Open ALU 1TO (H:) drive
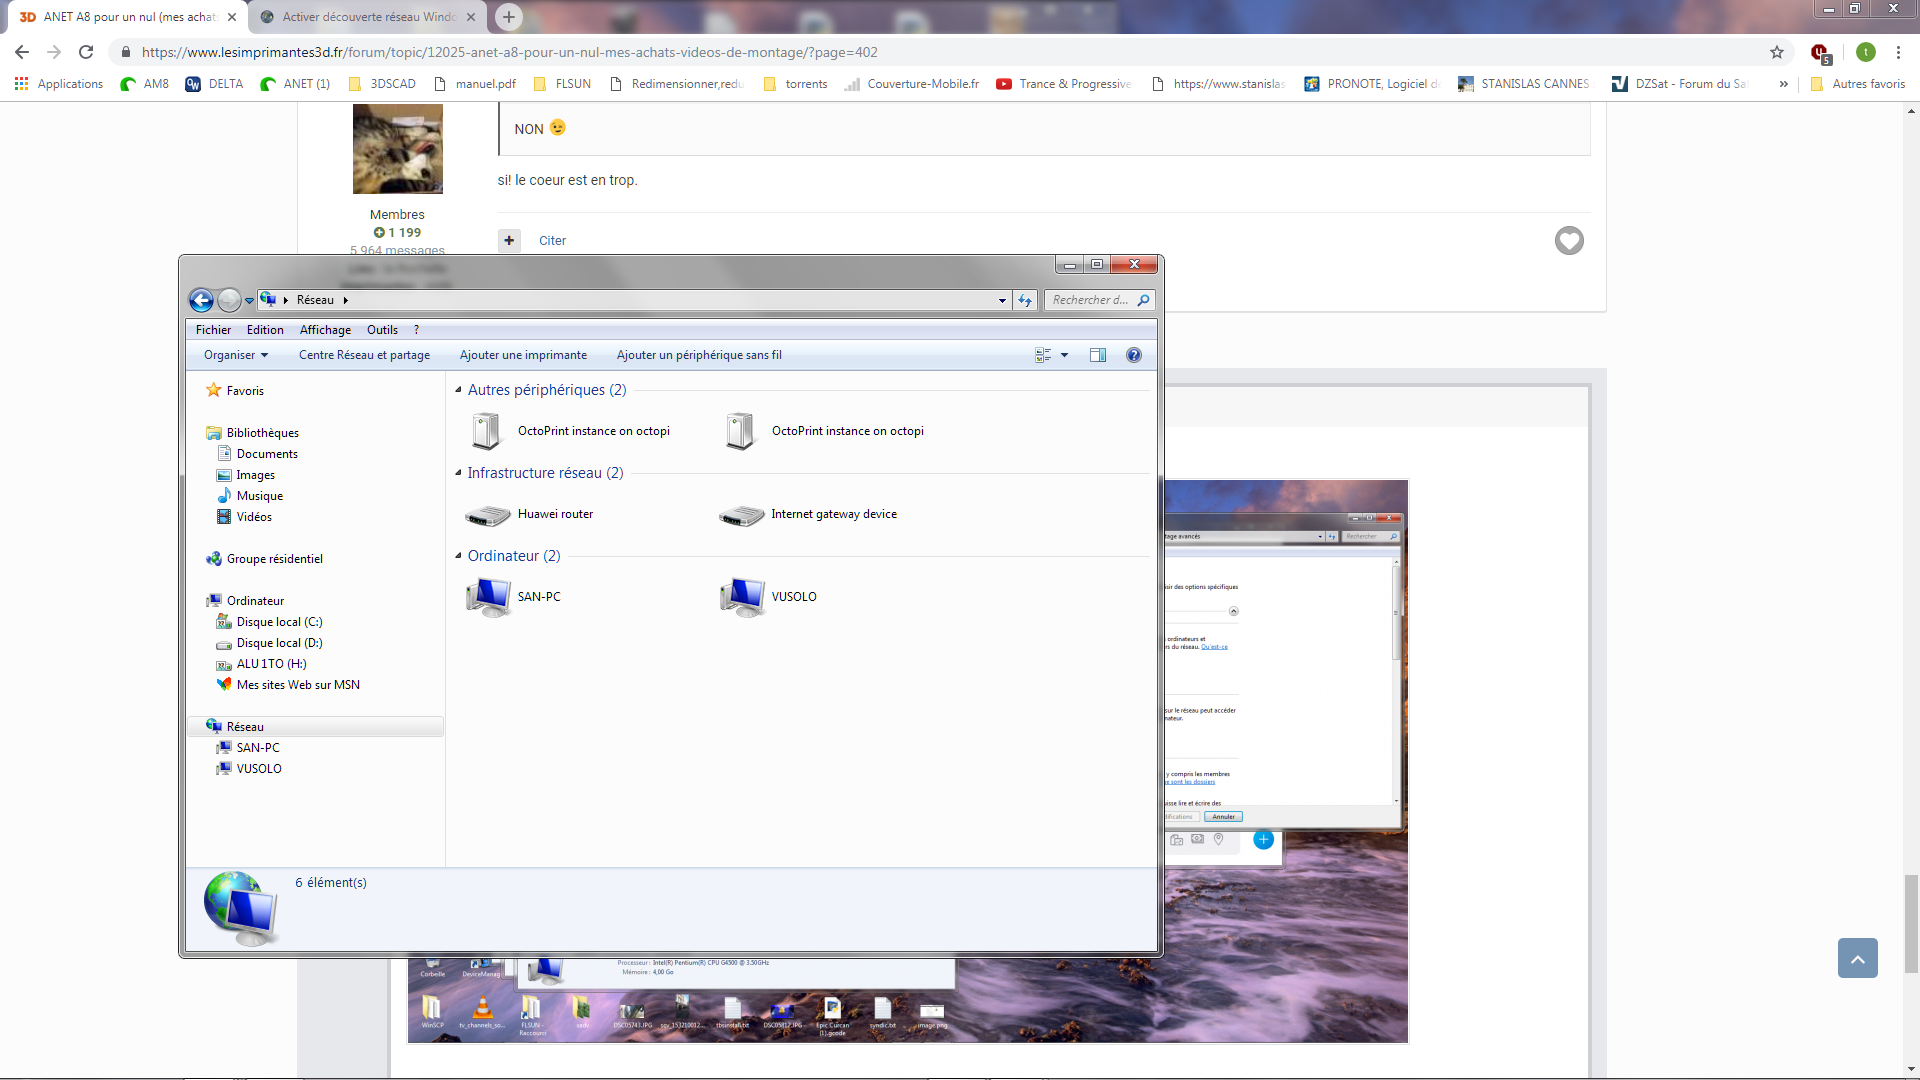This screenshot has height=1080, width=1920. point(271,664)
